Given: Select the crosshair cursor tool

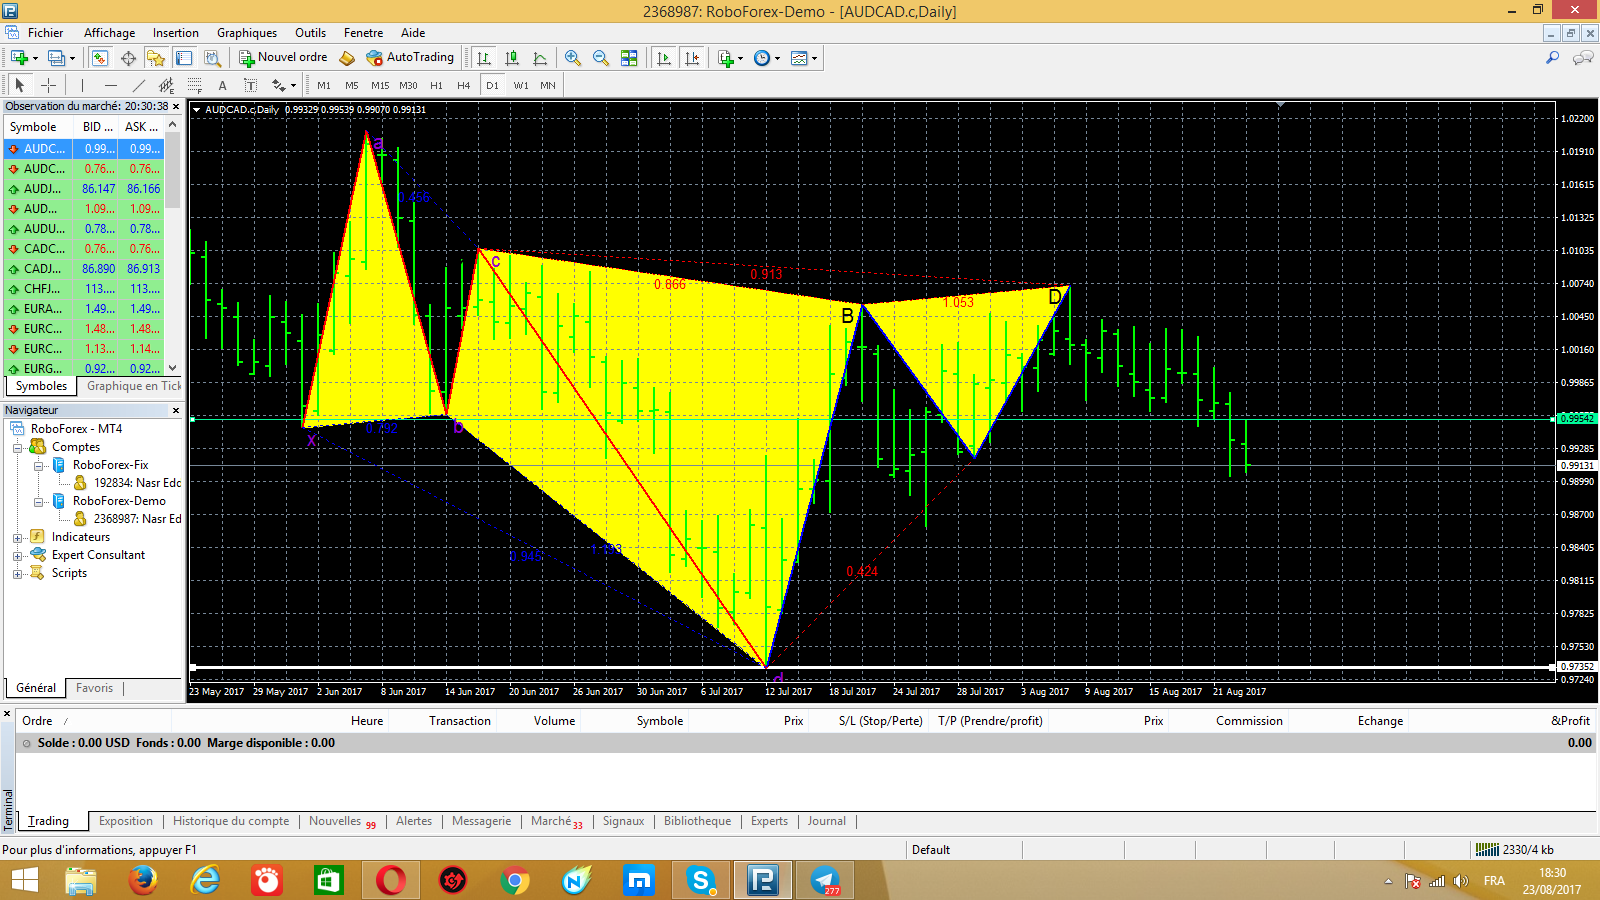Looking at the screenshot, I should [48, 86].
